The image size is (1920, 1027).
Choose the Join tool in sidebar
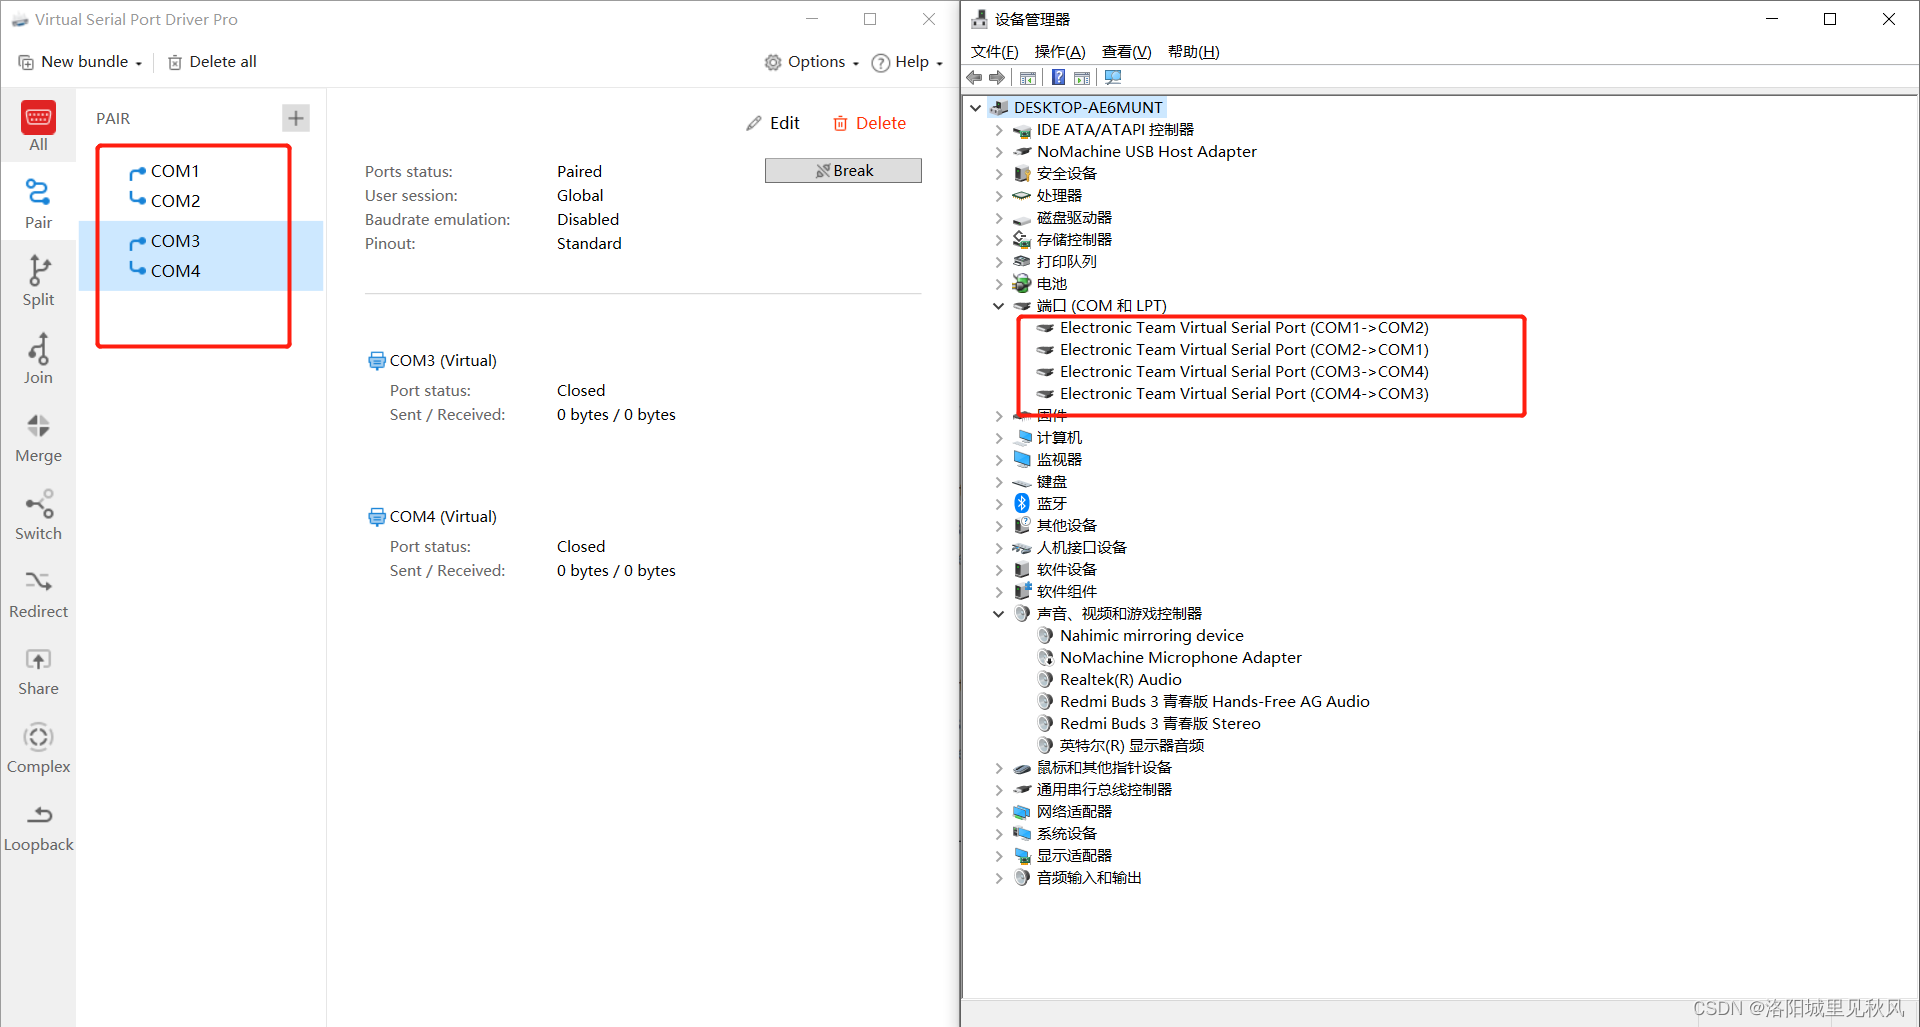pos(38,359)
